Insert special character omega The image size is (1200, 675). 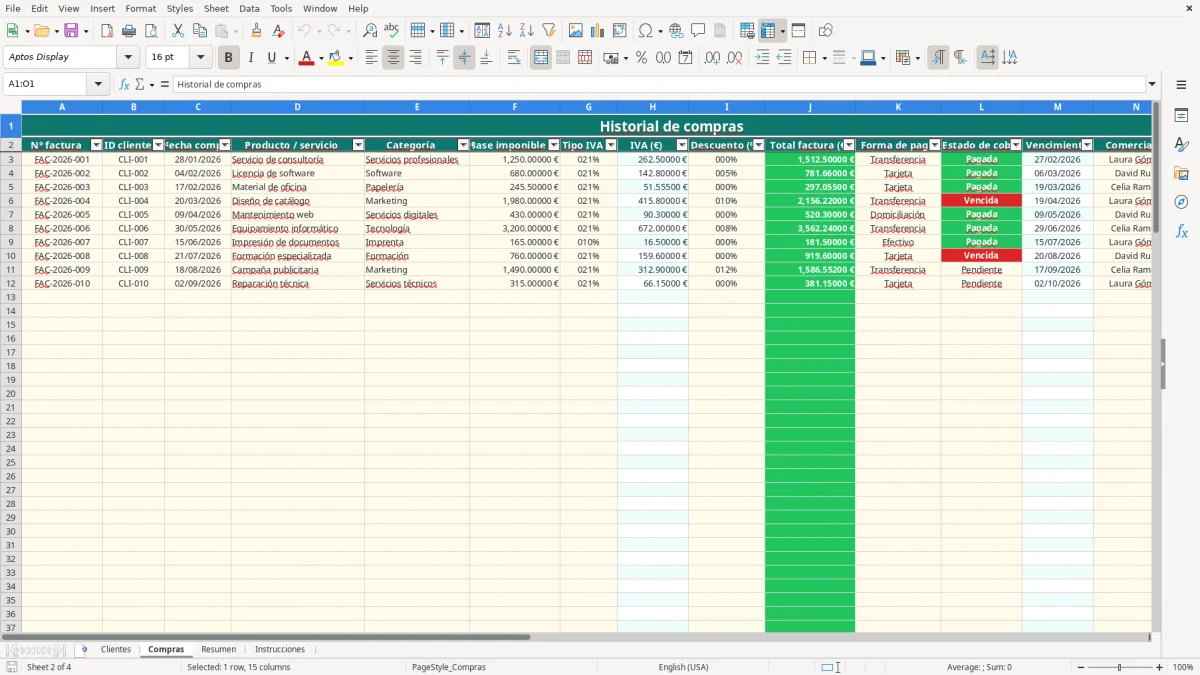pyautogui.click(x=646, y=31)
